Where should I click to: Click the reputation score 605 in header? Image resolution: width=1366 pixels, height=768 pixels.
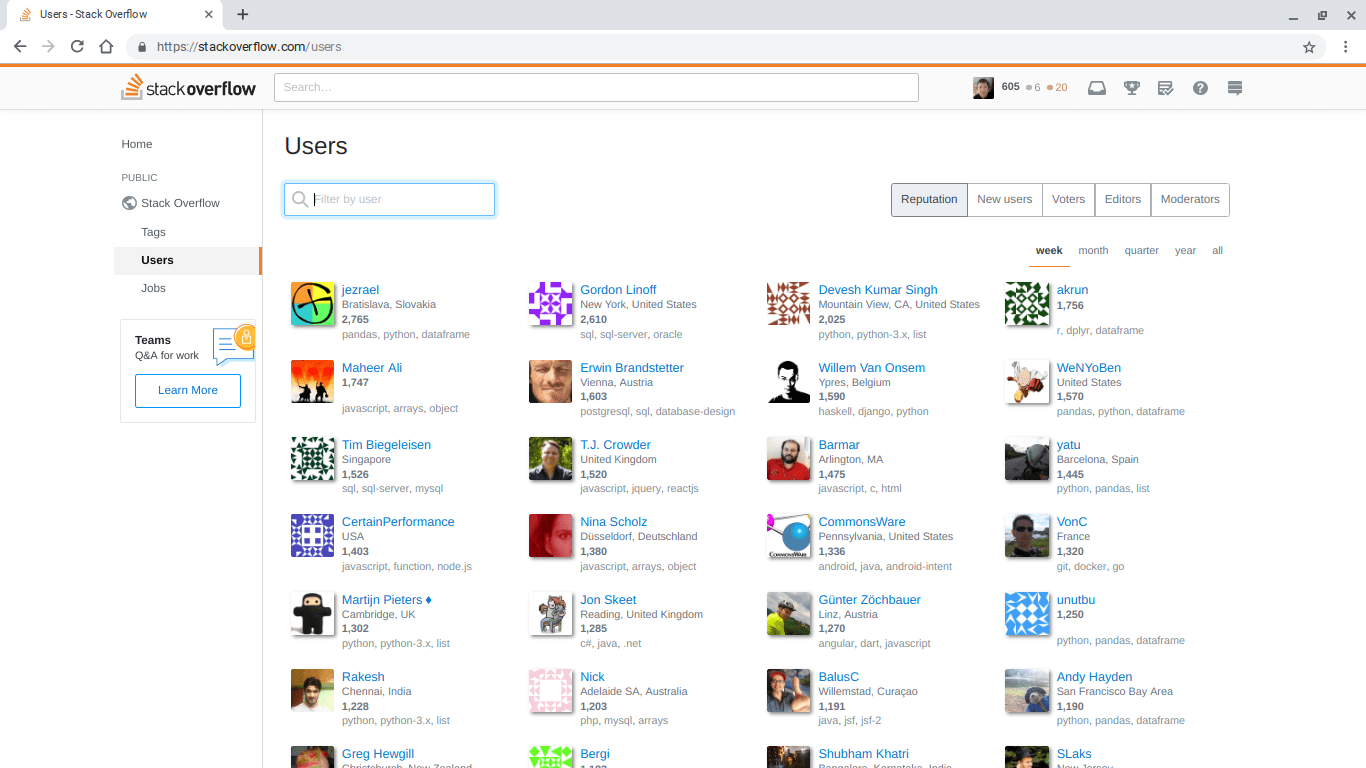(x=1010, y=87)
